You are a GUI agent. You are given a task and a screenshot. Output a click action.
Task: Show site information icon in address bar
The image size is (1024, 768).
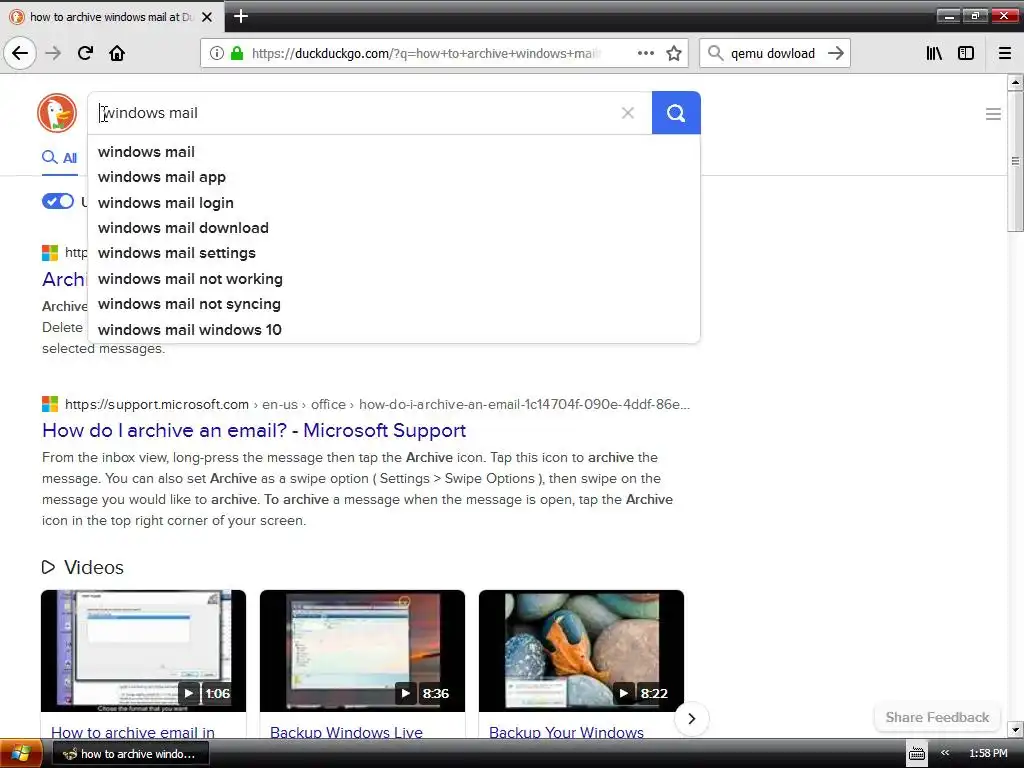pyautogui.click(x=216, y=54)
